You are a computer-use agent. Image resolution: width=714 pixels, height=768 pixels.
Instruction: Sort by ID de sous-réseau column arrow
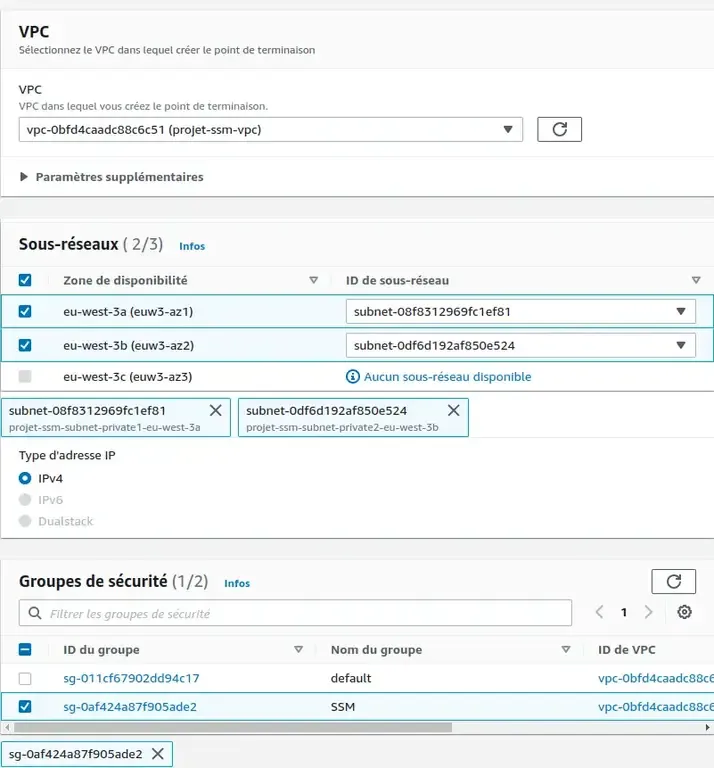click(695, 280)
